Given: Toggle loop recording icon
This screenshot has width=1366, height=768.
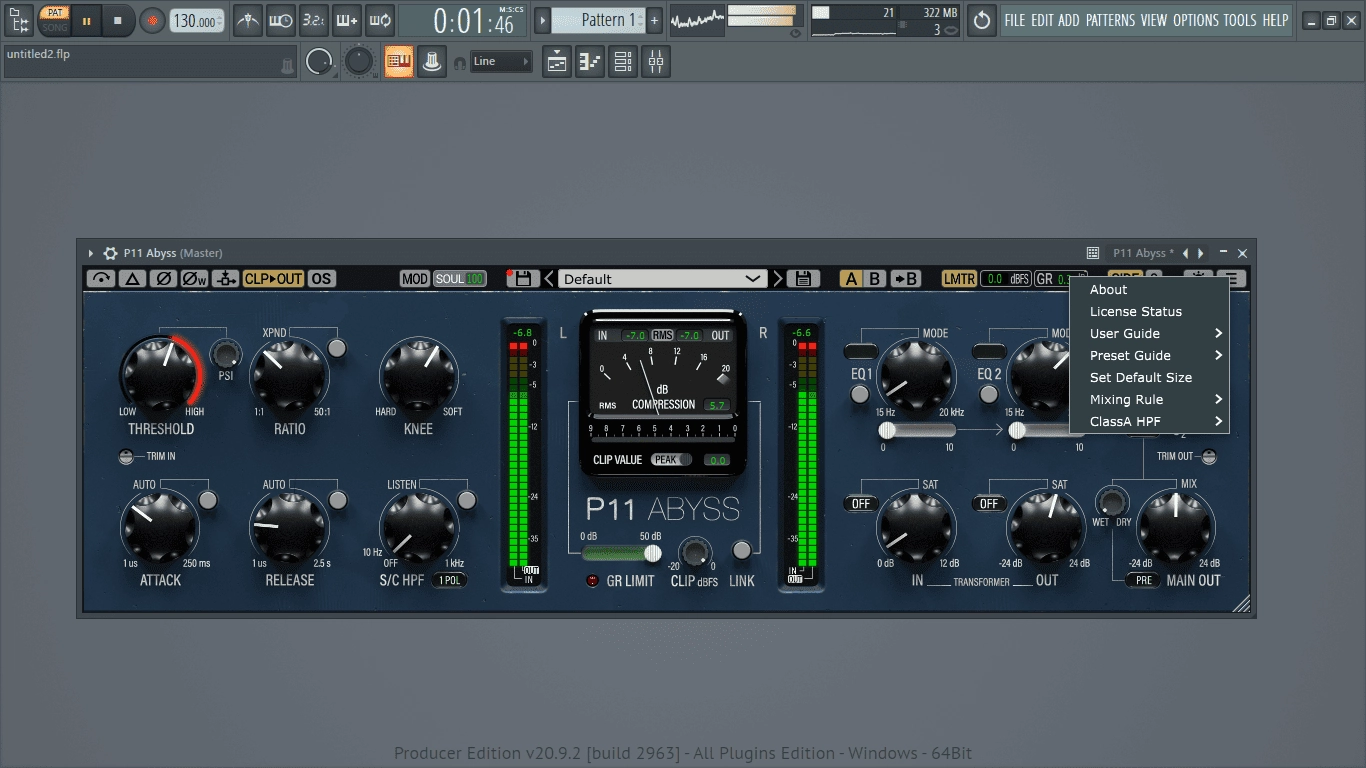Looking at the screenshot, I should click(379, 19).
